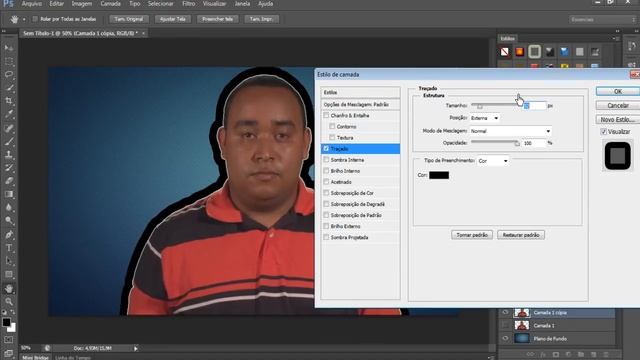This screenshot has width=640, height=360.
Task: Click OK in Estilo de camada dialog
Action: coord(618,91)
